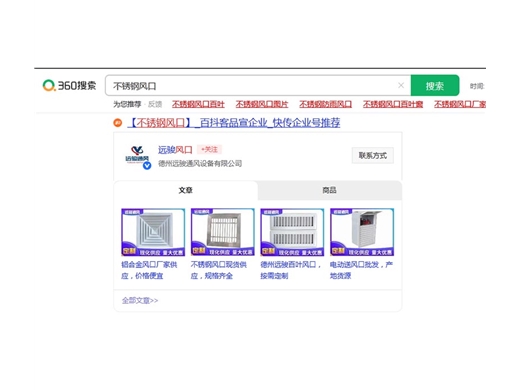The height and width of the screenshot is (390, 520).
Task: Follow the account with +关注
Action: click(x=209, y=149)
